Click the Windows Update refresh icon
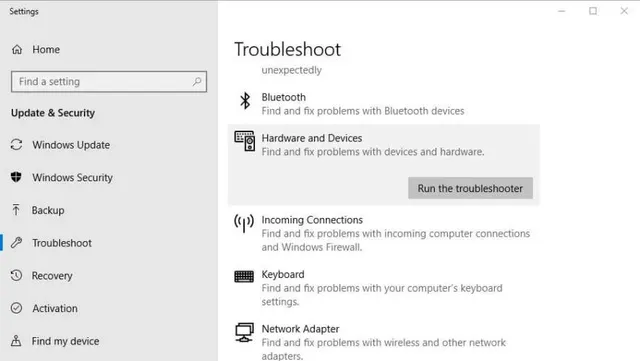640x361 pixels. point(16,145)
